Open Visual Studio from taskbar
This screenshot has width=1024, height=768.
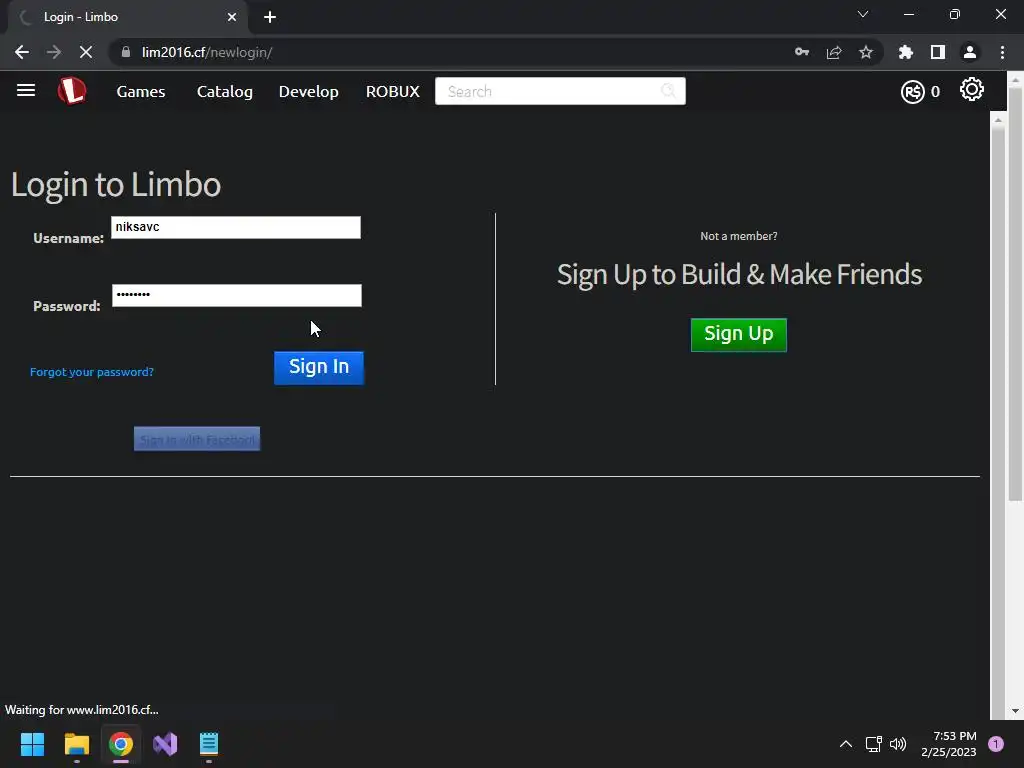click(x=165, y=744)
